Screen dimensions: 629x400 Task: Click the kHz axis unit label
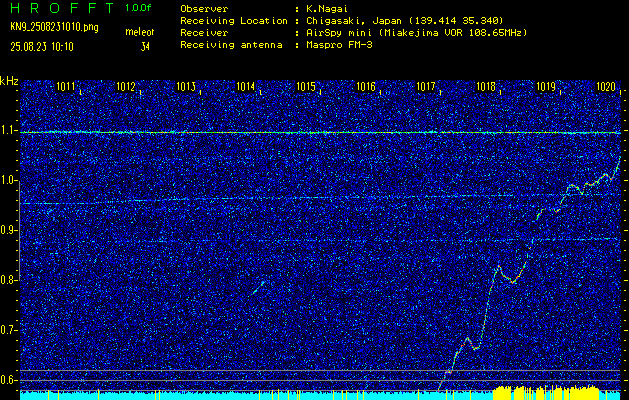tap(9, 81)
